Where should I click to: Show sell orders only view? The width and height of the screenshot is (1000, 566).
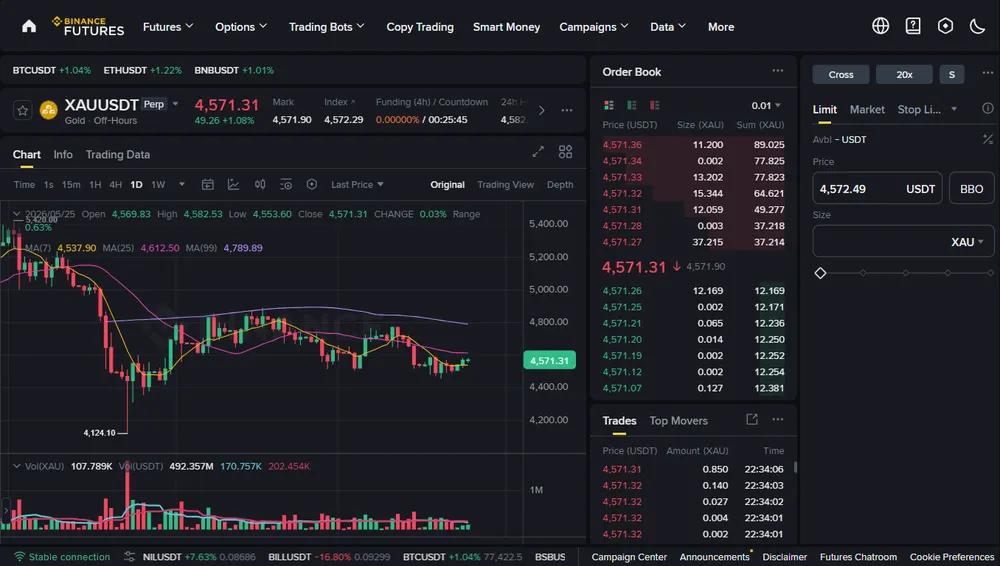click(654, 105)
